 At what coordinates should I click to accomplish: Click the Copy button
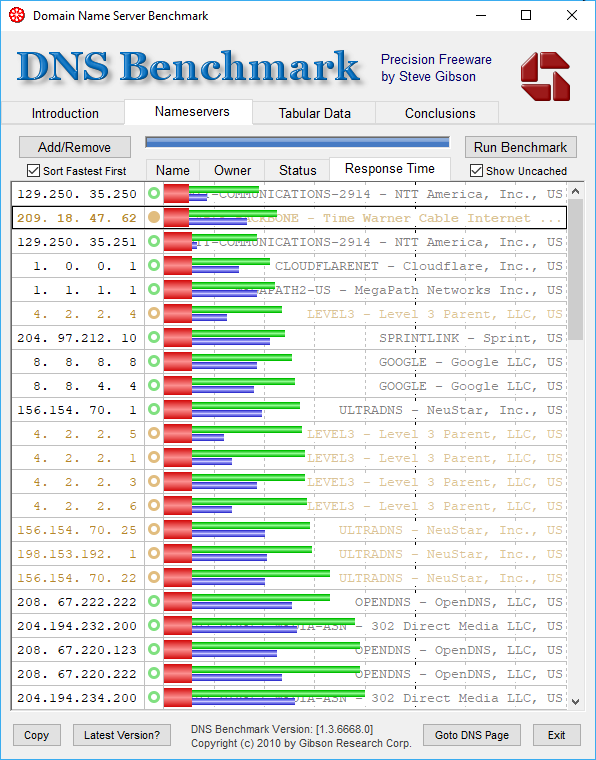click(36, 735)
